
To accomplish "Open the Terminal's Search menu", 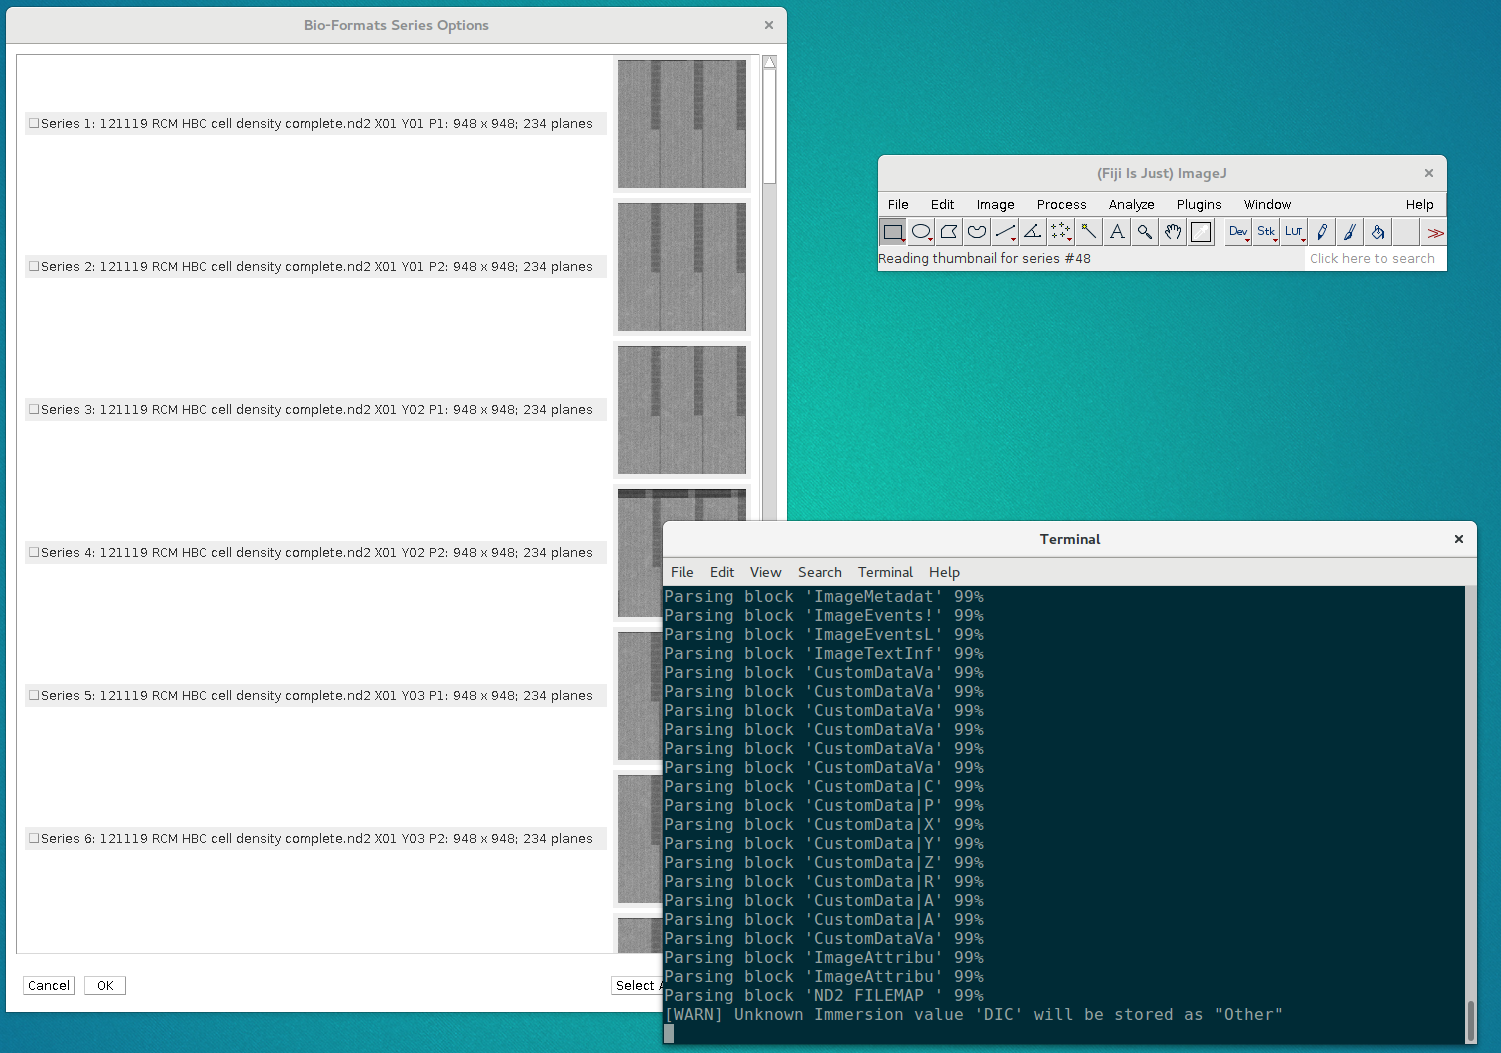I will (x=819, y=572).
